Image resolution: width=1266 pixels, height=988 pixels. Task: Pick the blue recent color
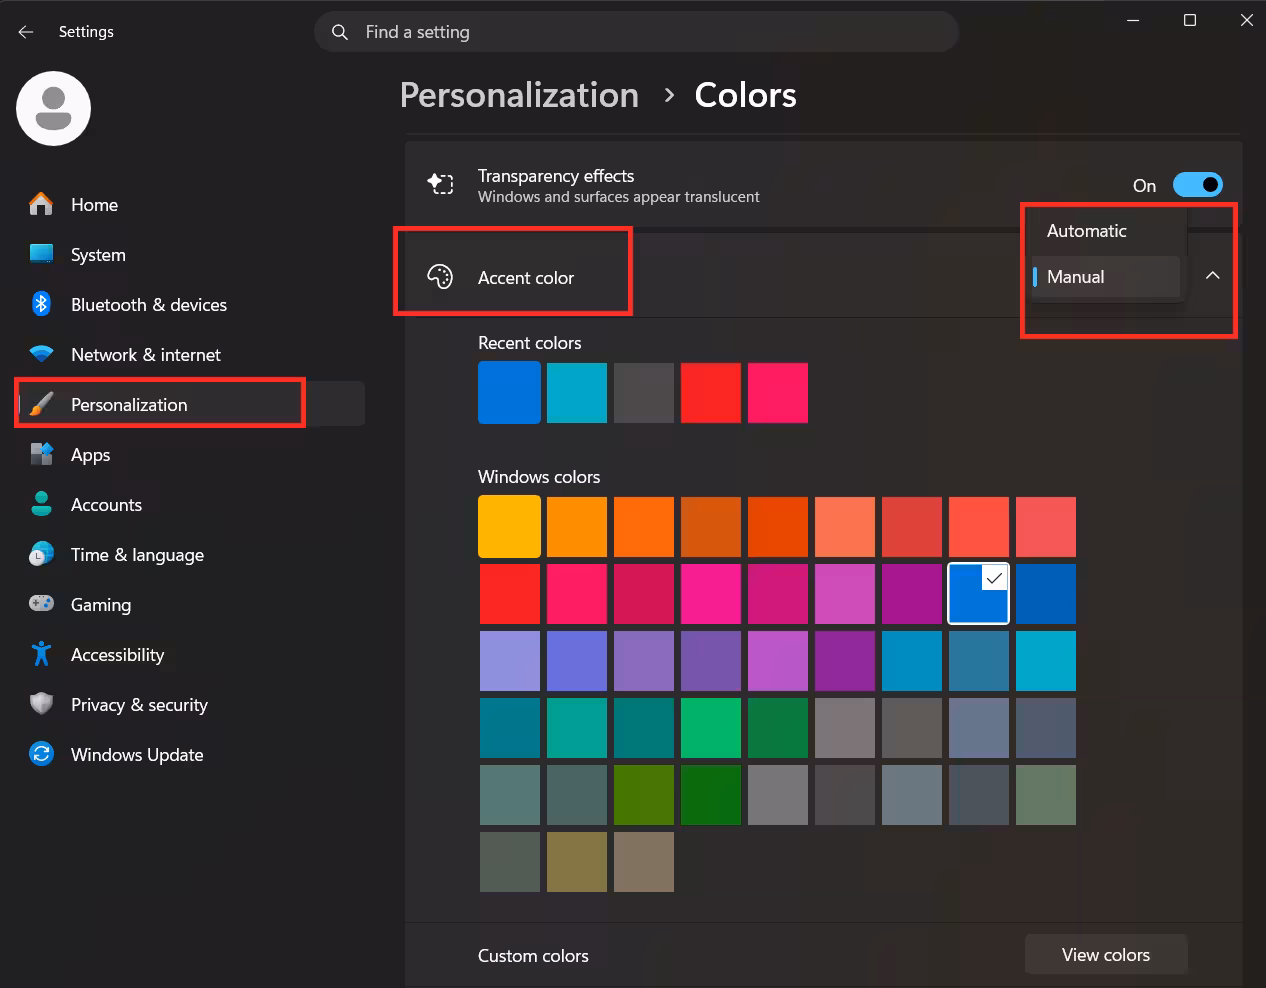pos(509,392)
